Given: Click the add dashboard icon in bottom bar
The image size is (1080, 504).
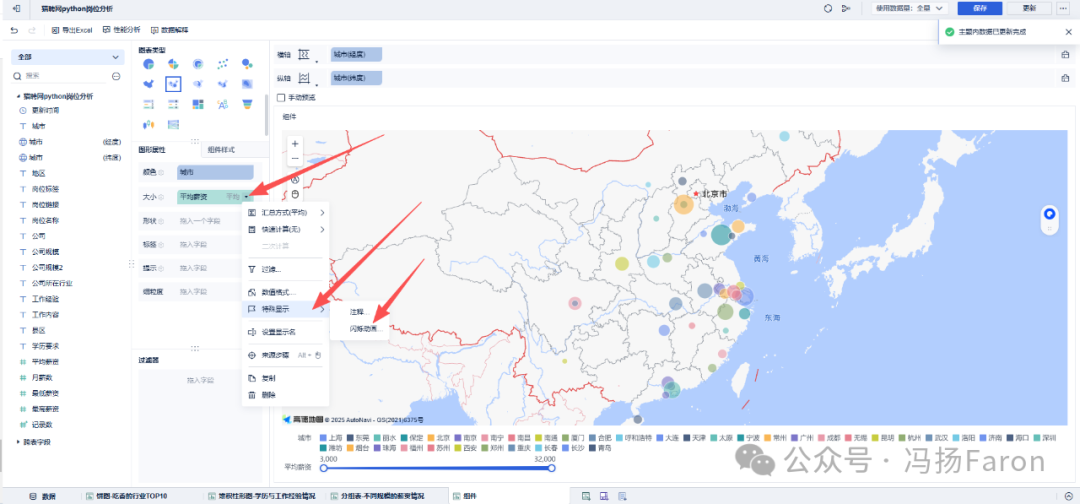Looking at the screenshot, I should pos(604,496).
